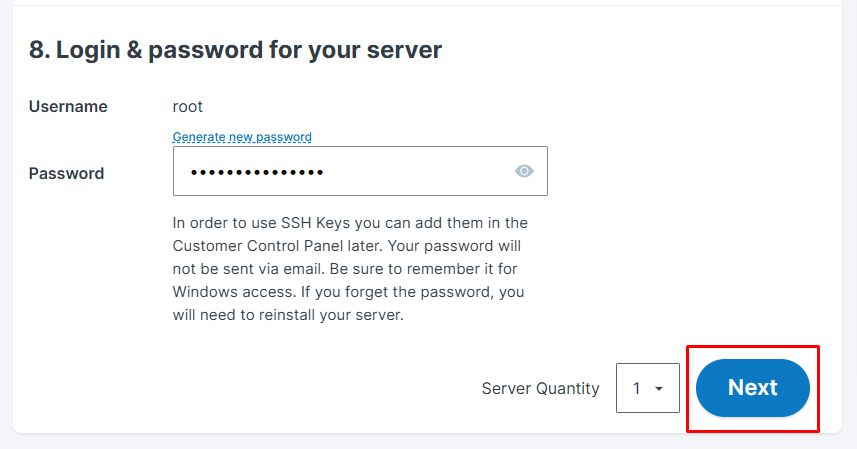Expand quantity selector using its caret arrow
Viewport: 857px width, 449px height.
point(659,389)
